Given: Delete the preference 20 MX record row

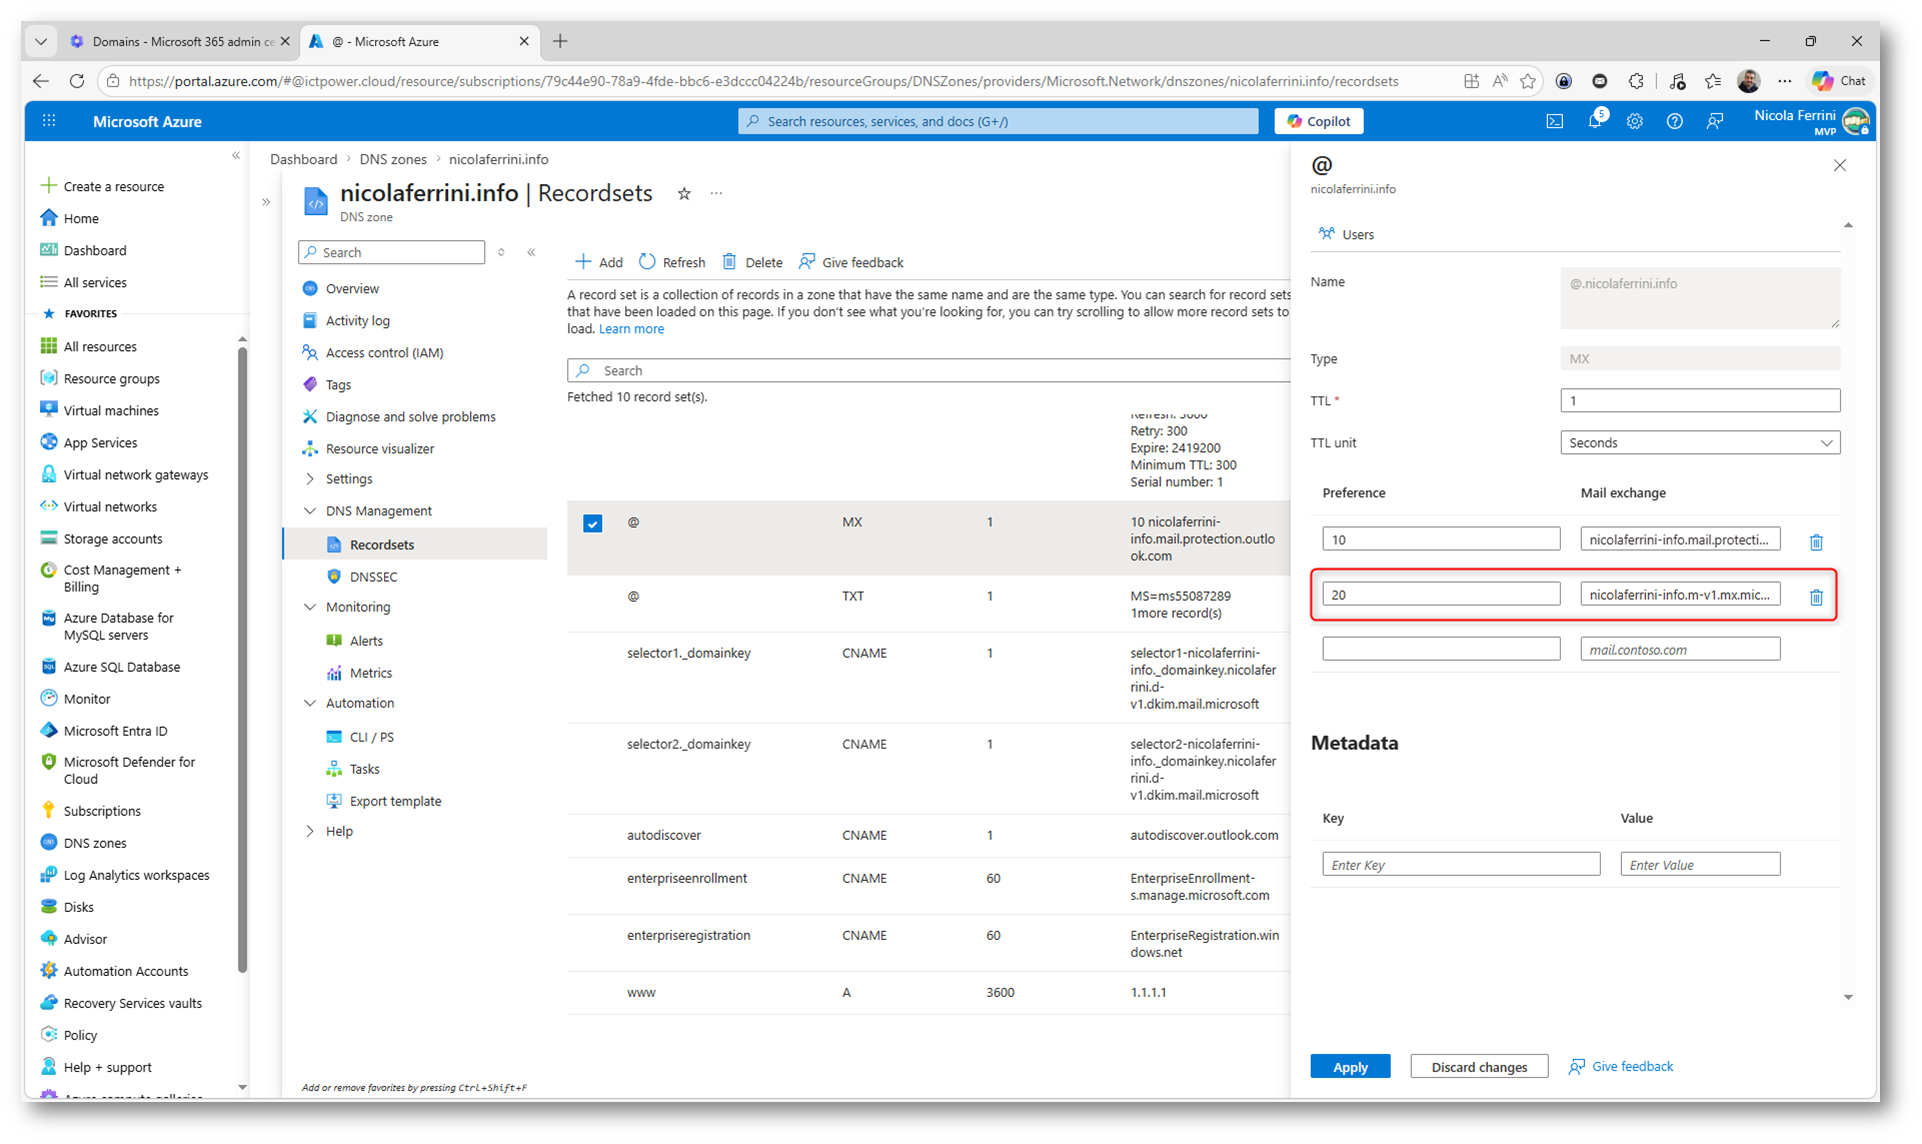Looking at the screenshot, I should [1816, 597].
